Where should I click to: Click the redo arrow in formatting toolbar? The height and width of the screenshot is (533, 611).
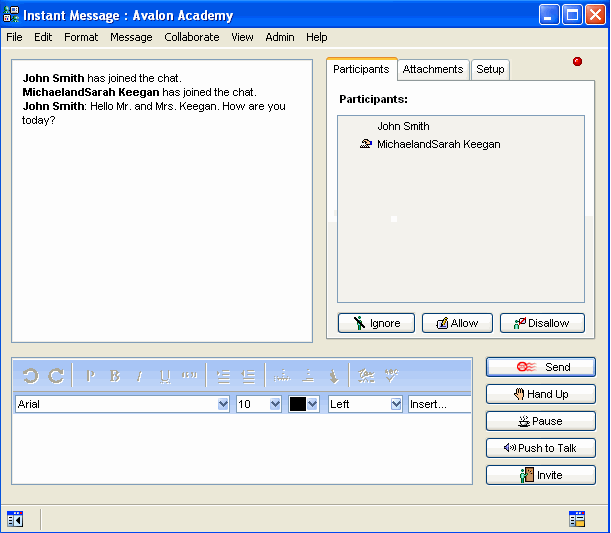coord(56,376)
